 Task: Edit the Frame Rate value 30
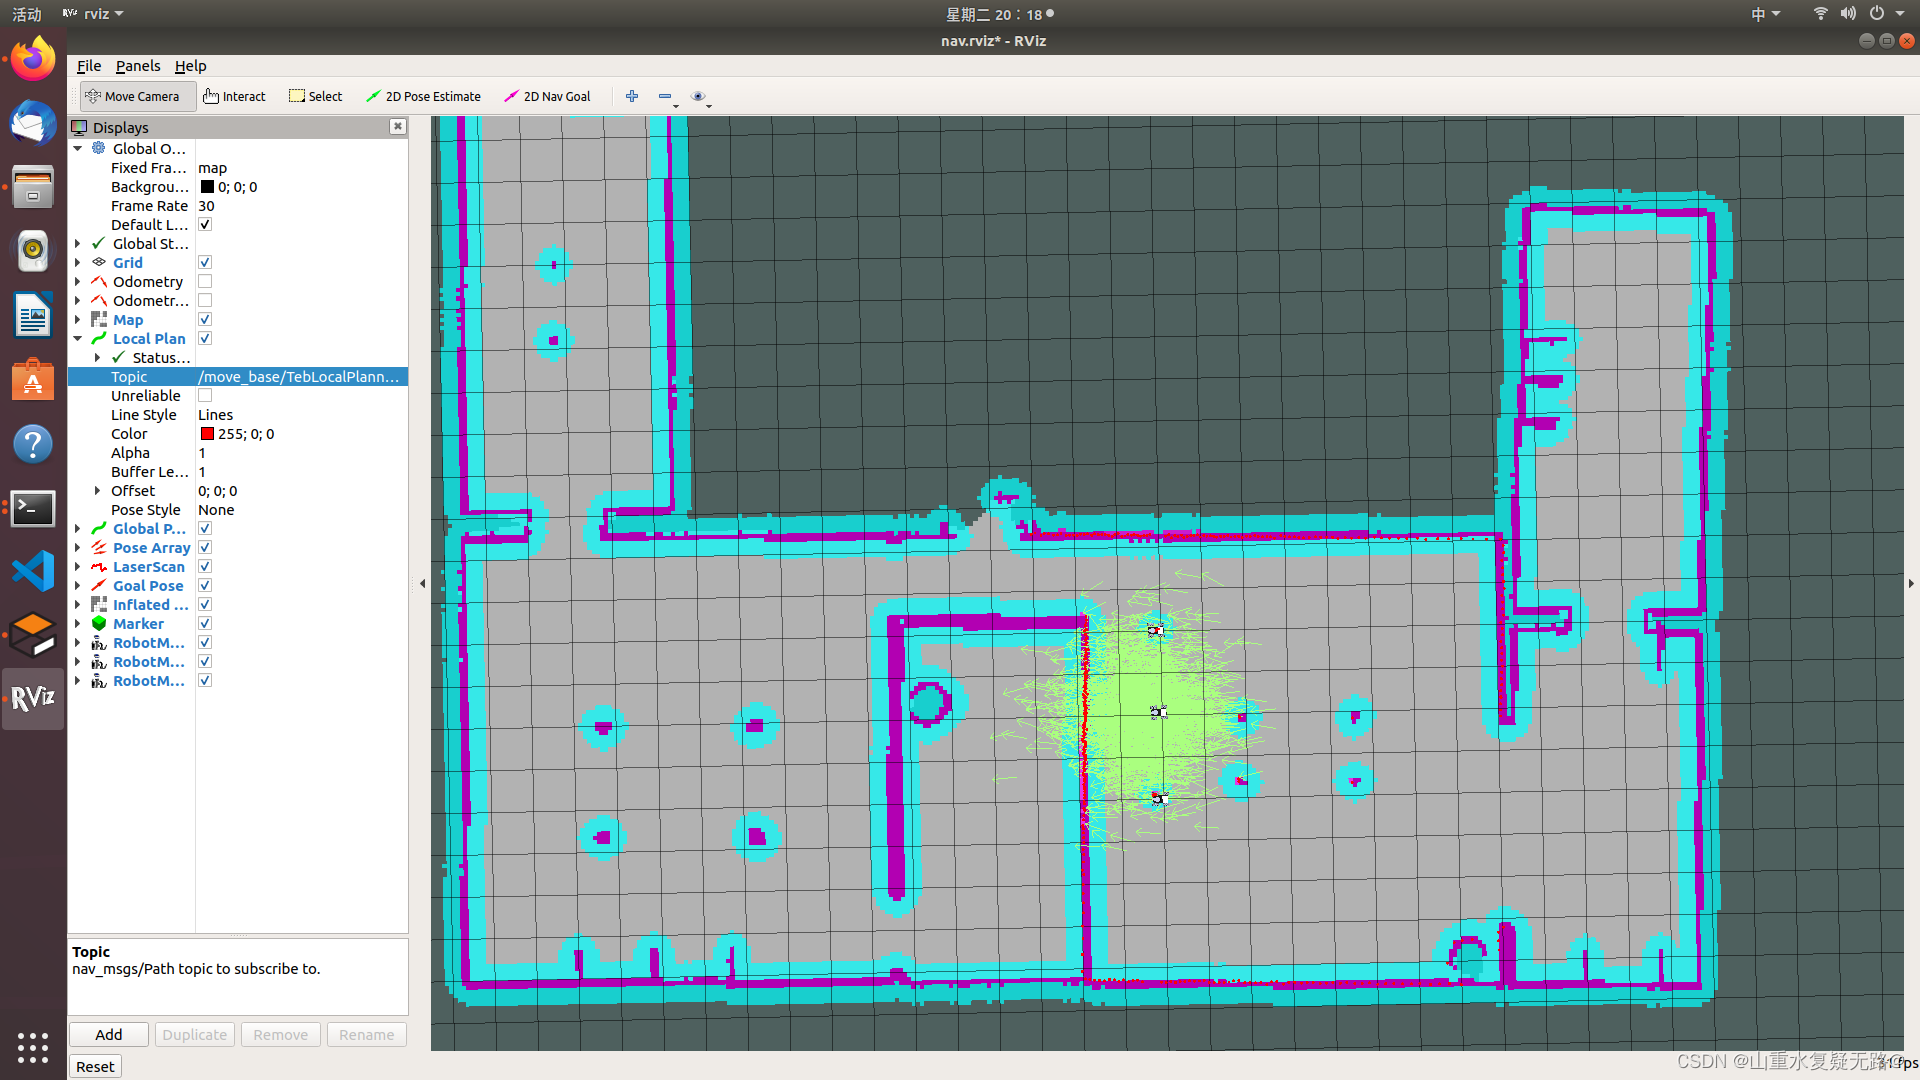(301, 205)
